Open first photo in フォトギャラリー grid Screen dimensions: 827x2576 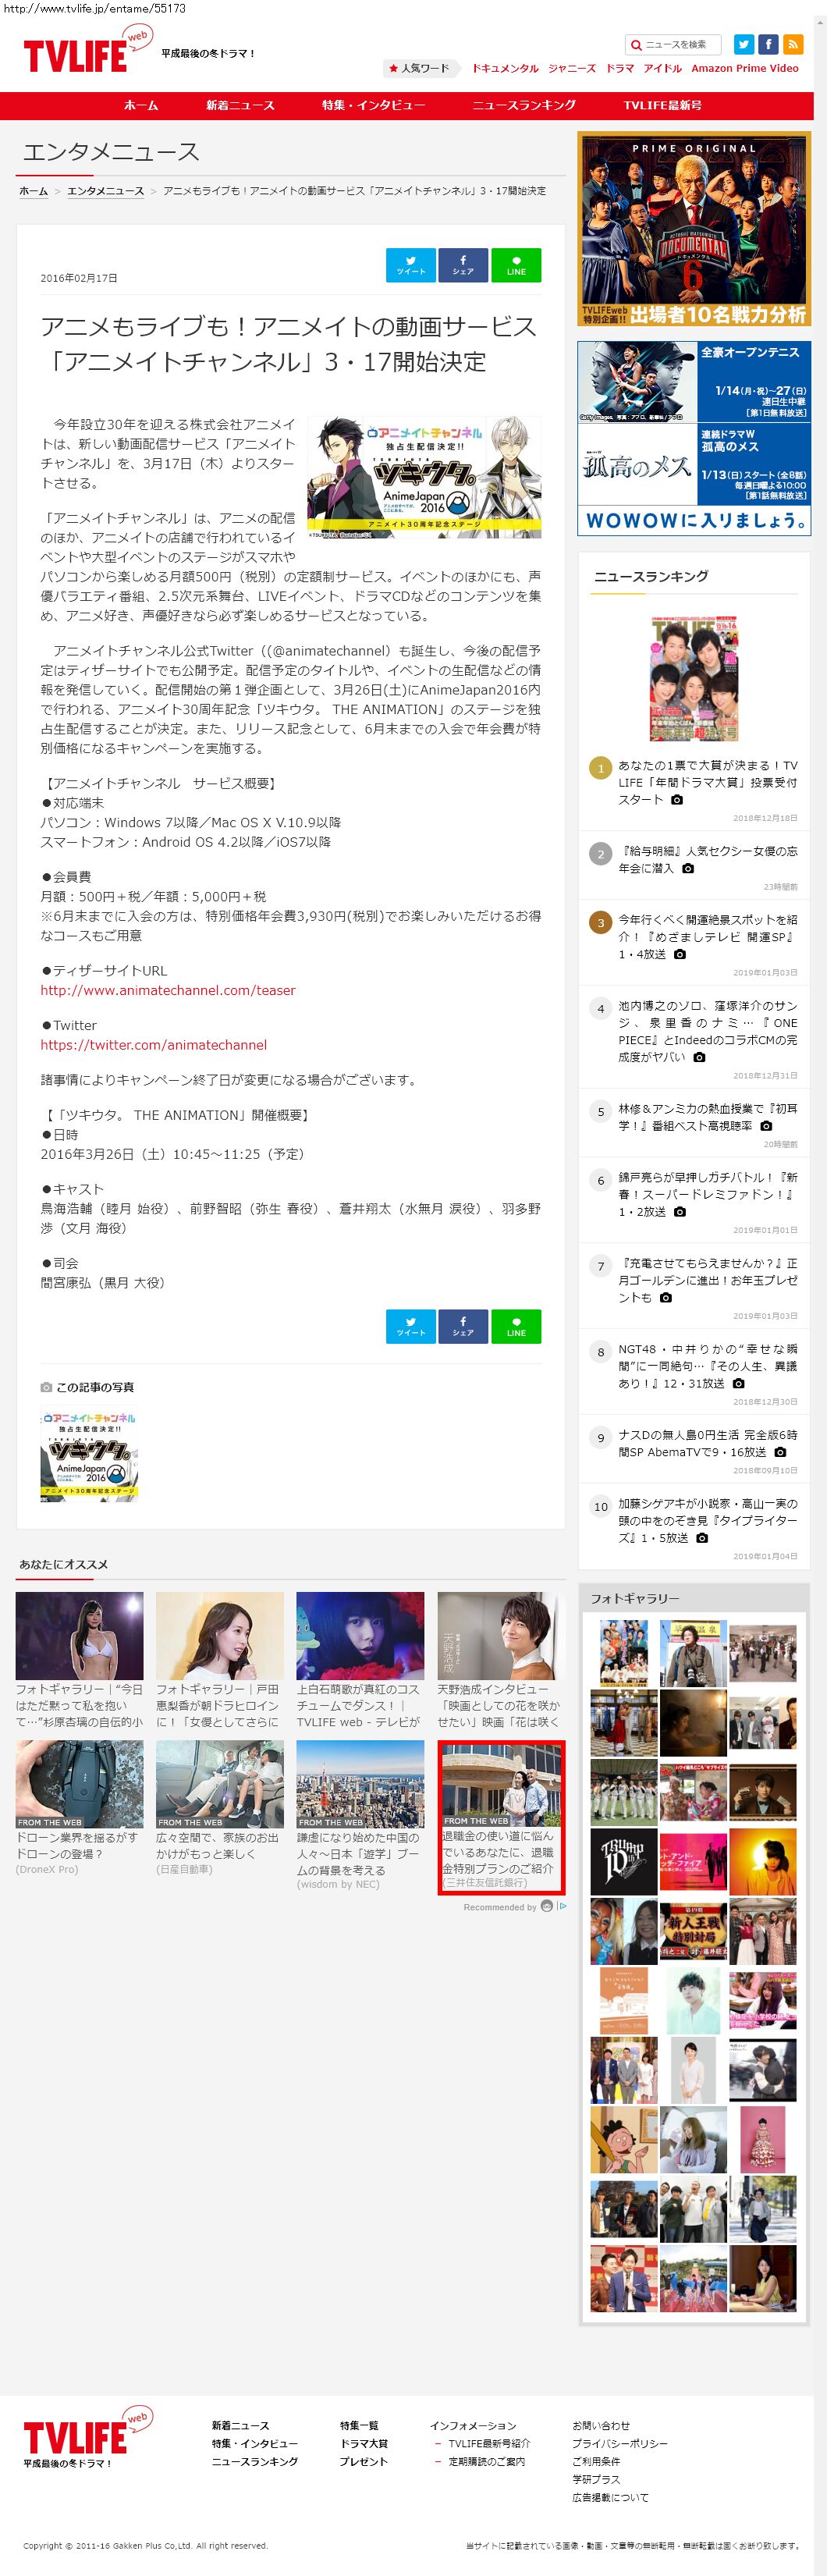point(624,1653)
